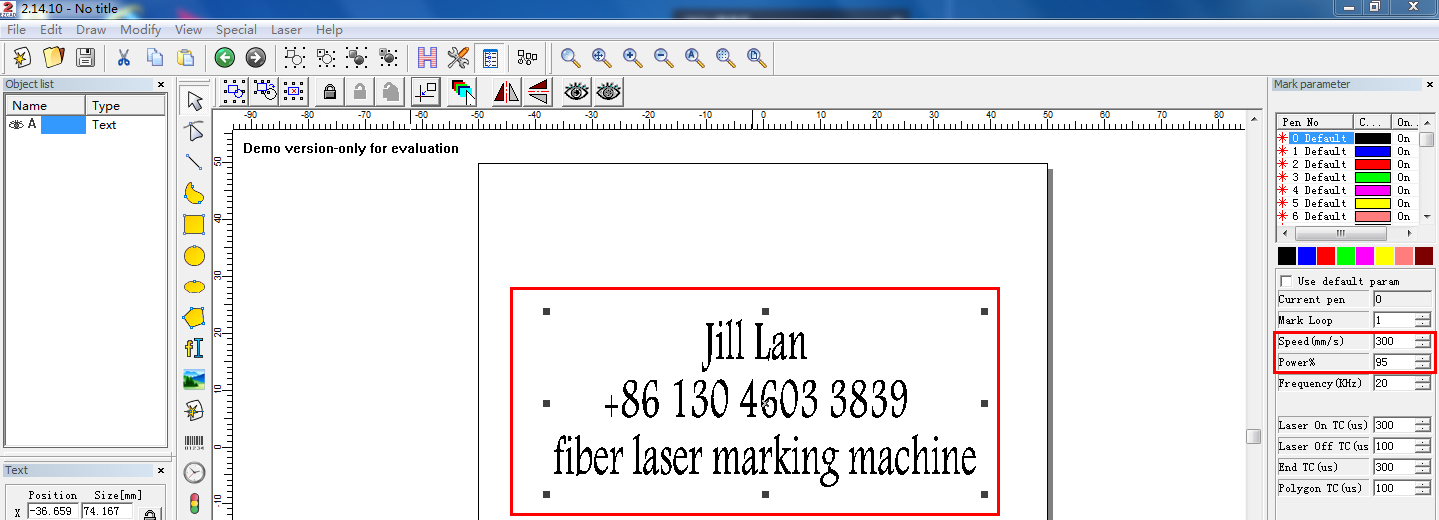This screenshot has width=1439, height=520.
Task: Select the text tool in the left toolbar
Action: [x=194, y=348]
